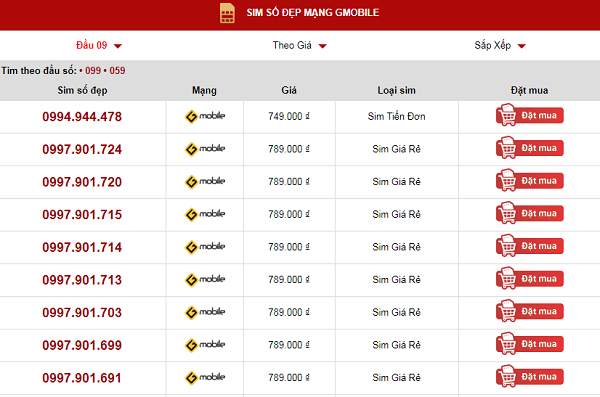Filter by prefix 059 link
The image size is (600, 397).
point(117,71)
